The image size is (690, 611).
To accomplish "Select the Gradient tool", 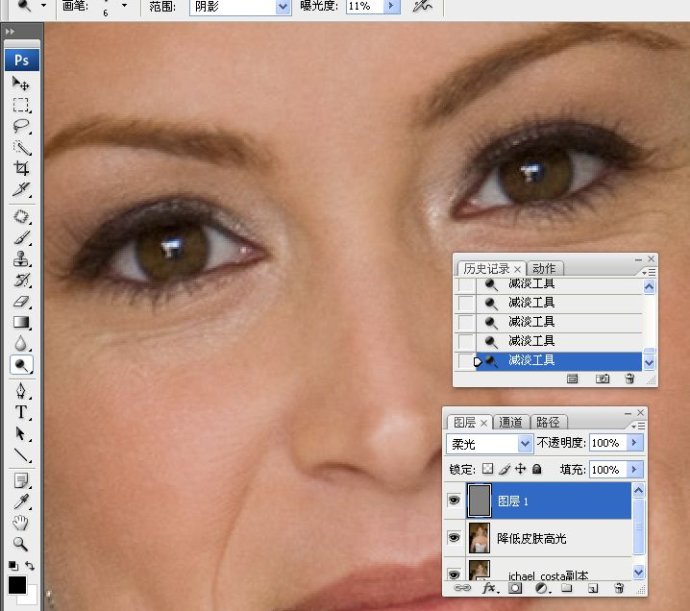I will (x=20, y=322).
